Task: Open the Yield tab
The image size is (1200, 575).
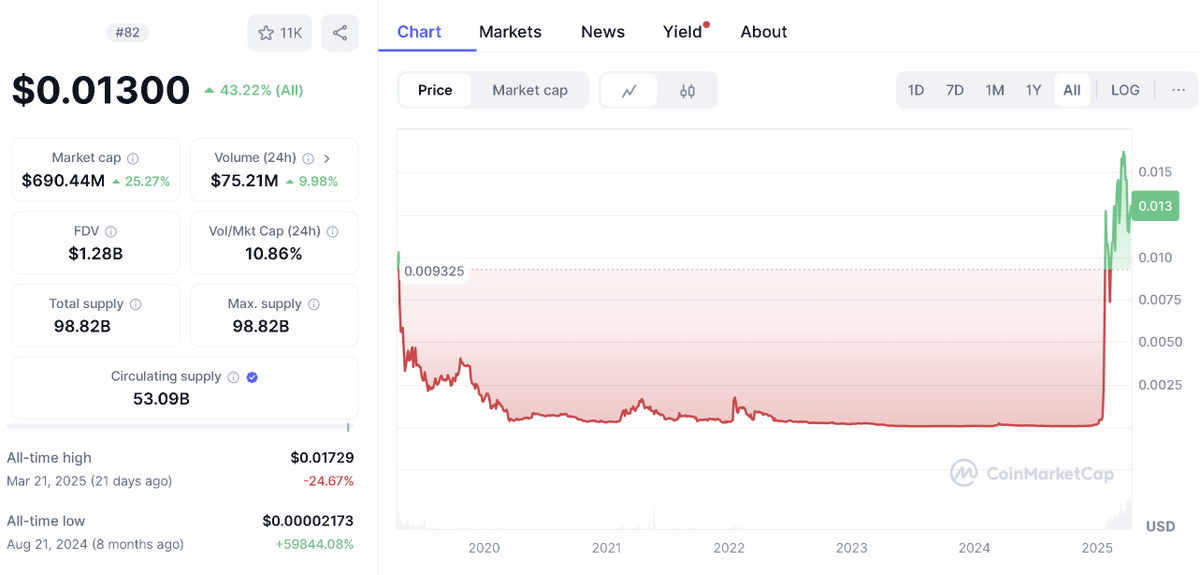Action: point(683,31)
